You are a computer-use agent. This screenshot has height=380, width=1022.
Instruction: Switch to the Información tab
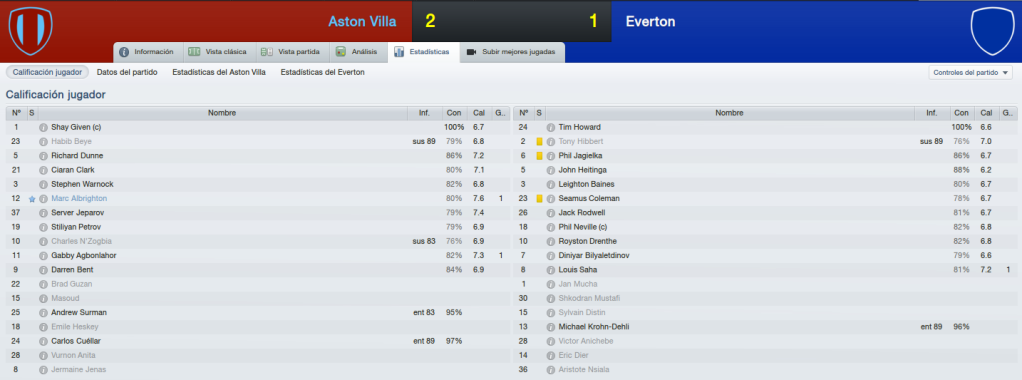(x=147, y=51)
